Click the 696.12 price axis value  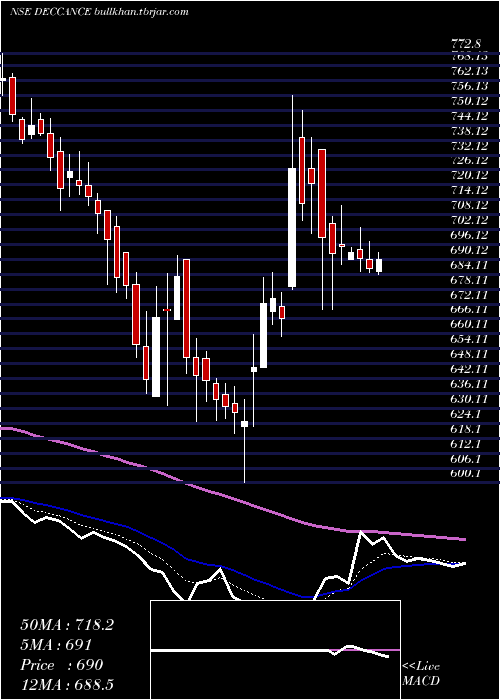click(x=469, y=235)
